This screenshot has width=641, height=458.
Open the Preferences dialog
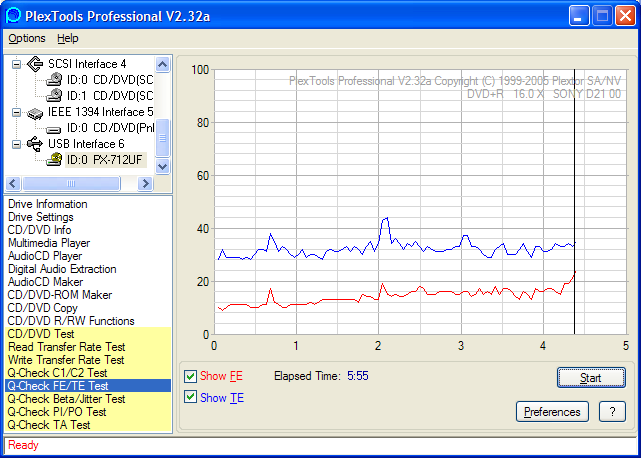coord(552,412)
